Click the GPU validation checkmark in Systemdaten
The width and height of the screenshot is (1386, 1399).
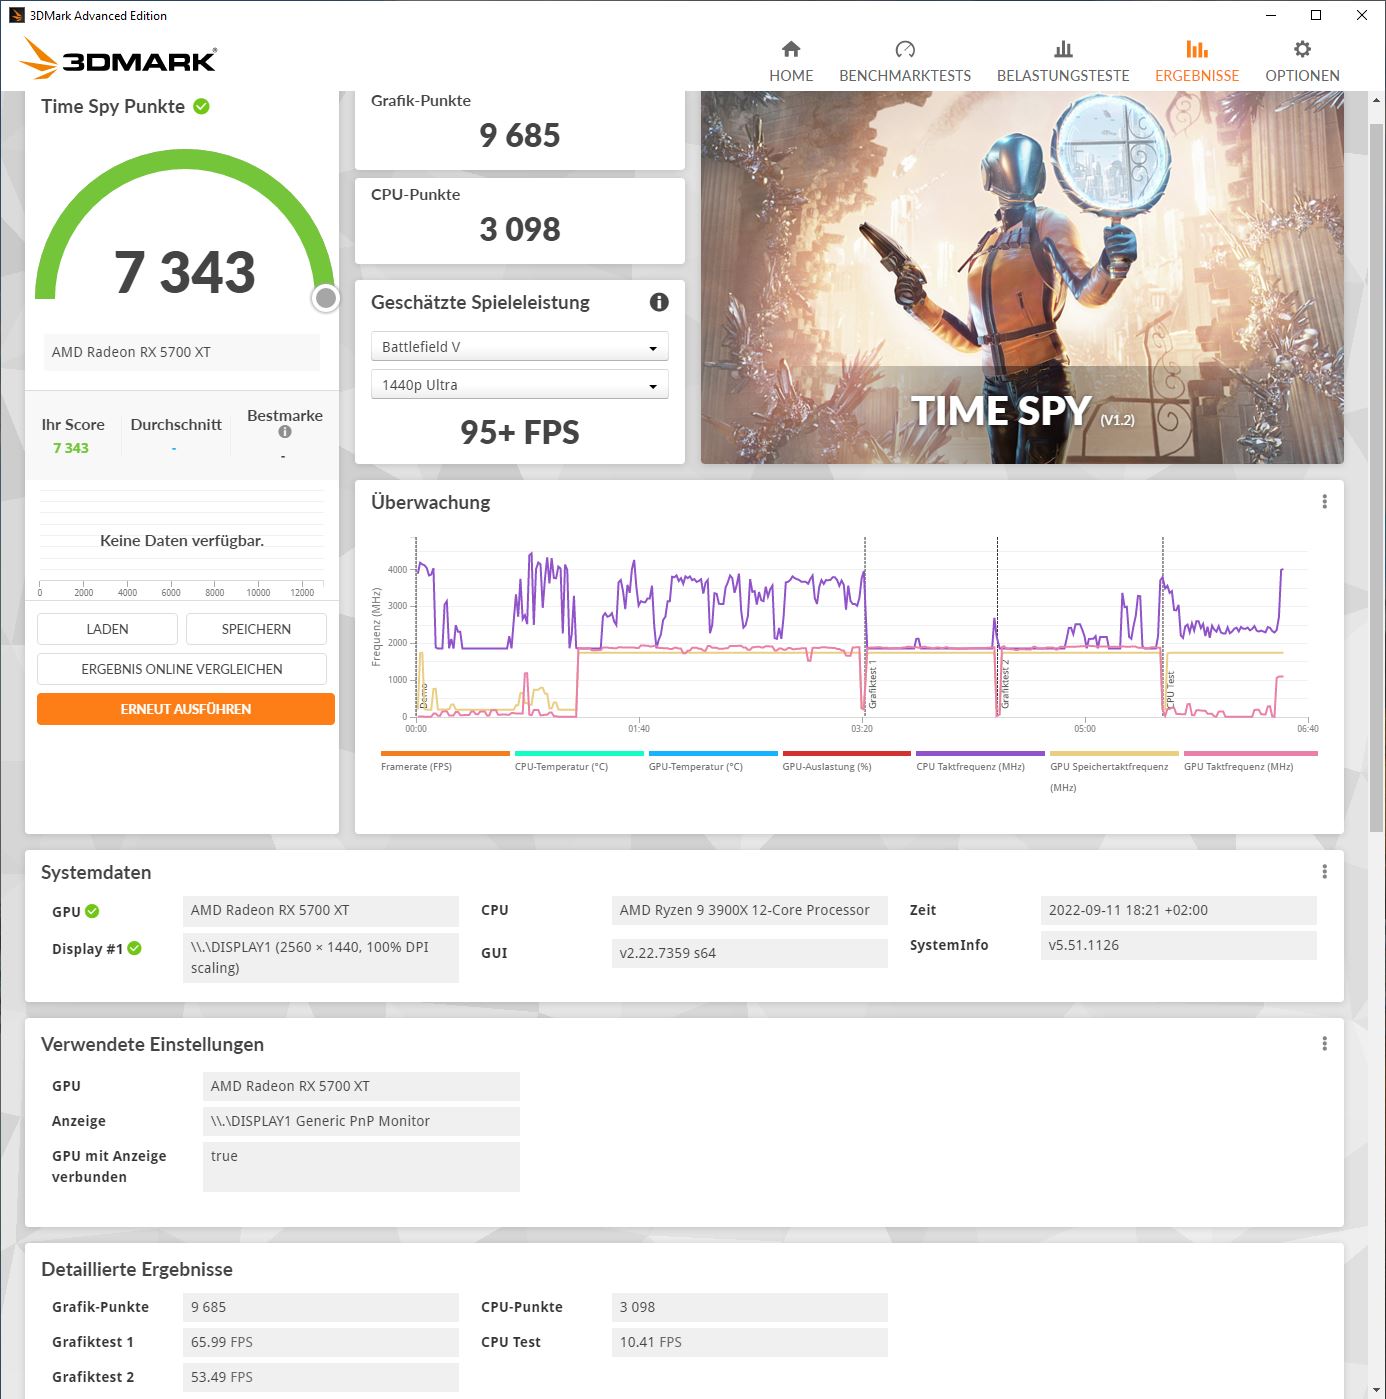[x=93, y=911]
